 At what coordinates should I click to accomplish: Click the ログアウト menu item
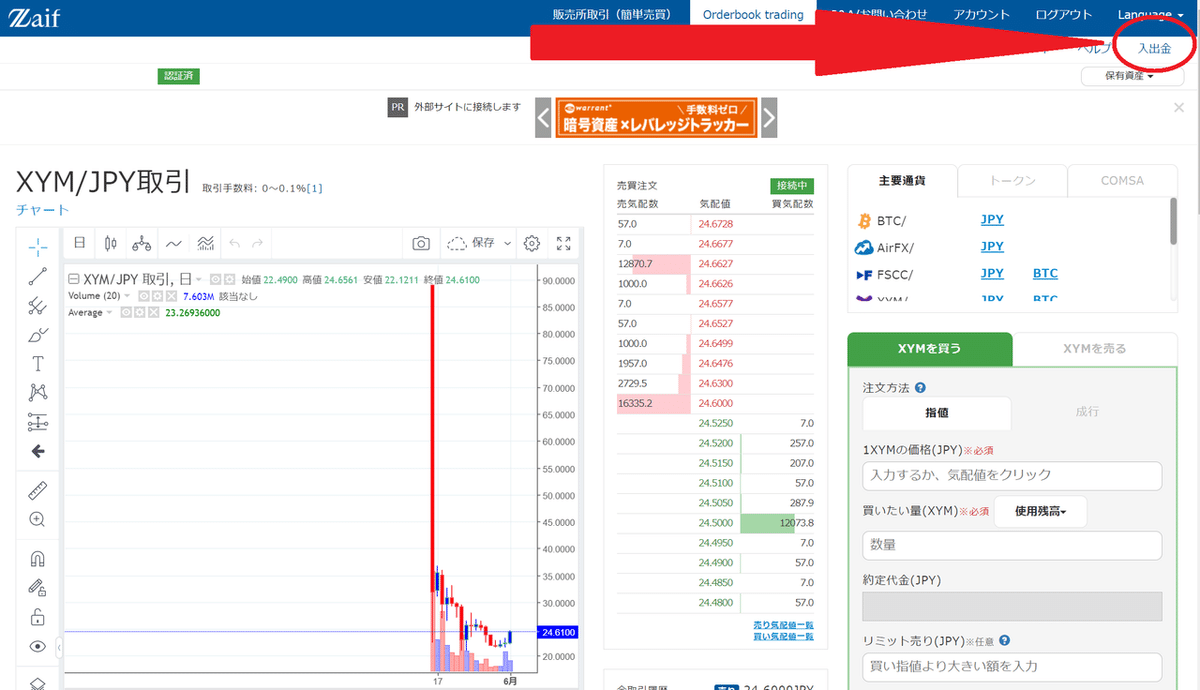pyautogui.click(x=1064, y=14)
